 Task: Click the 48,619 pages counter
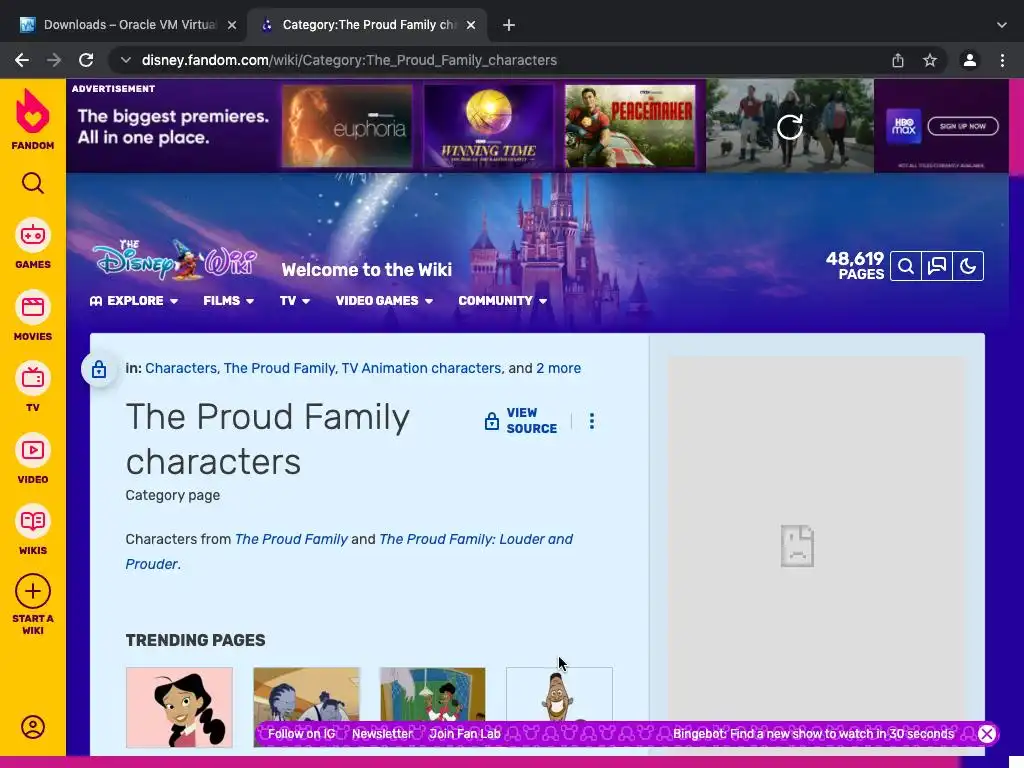855,266
